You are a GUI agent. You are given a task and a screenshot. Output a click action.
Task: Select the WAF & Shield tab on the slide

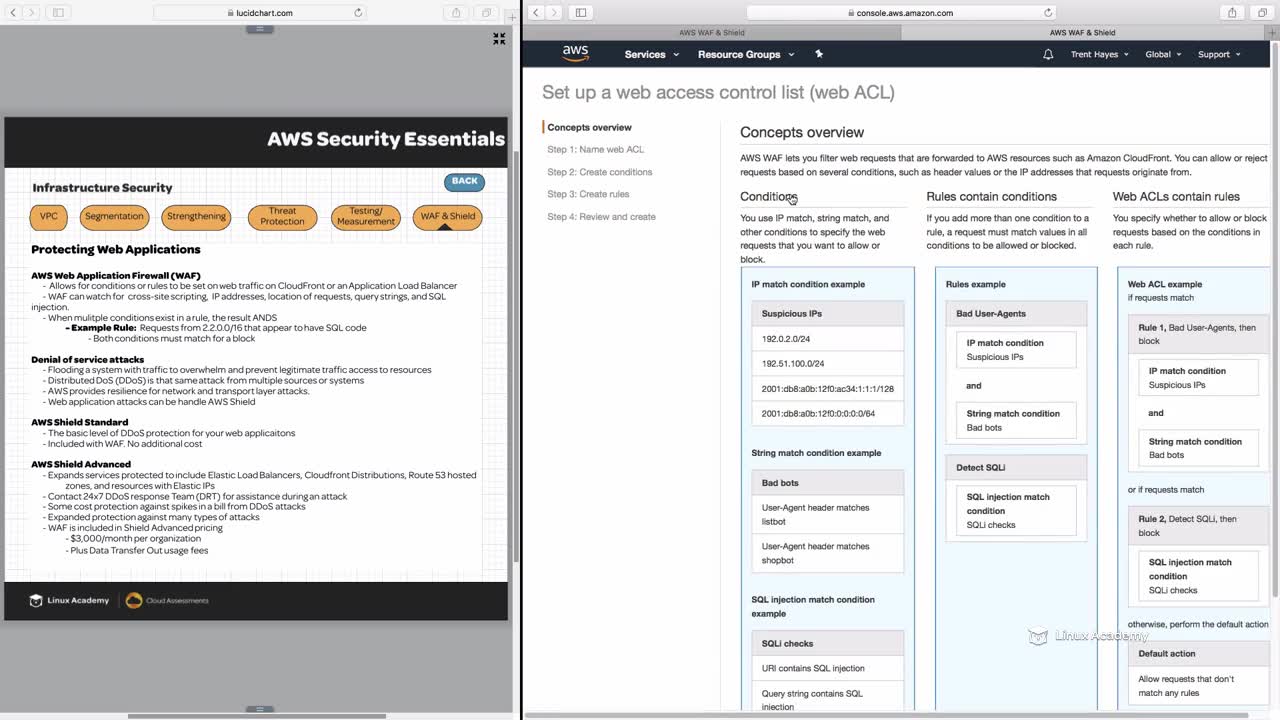coord(447,217)
